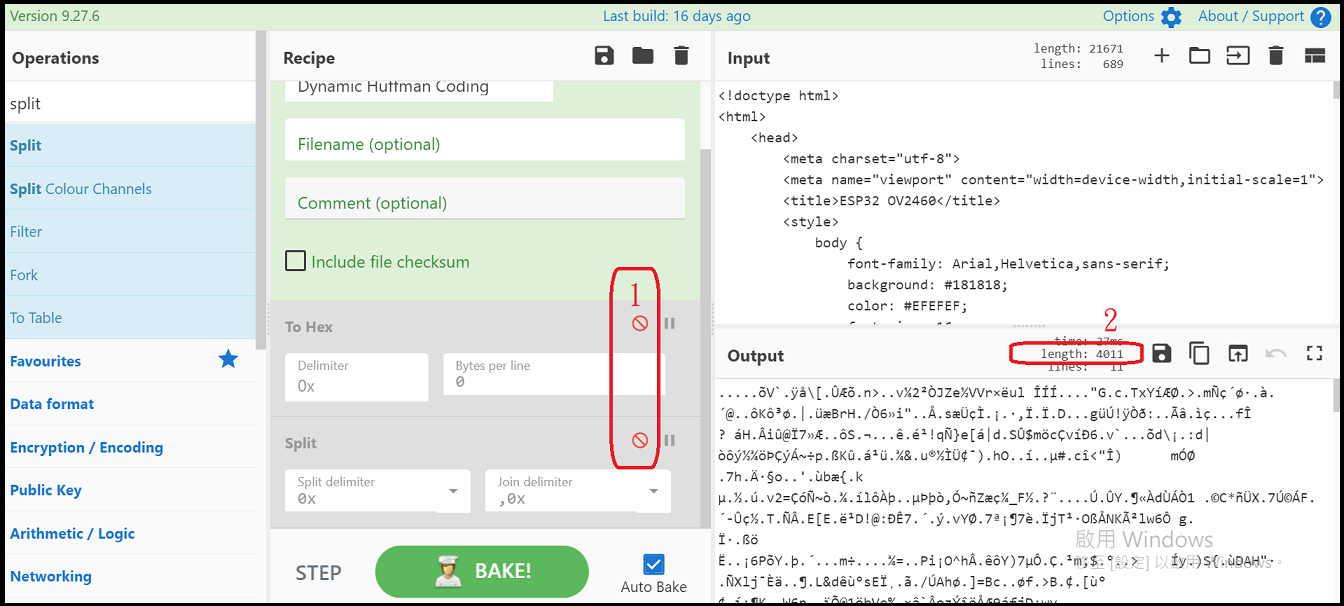Click the operations search box
Screen dimensions: 1344x606
(x=130, y=103)
